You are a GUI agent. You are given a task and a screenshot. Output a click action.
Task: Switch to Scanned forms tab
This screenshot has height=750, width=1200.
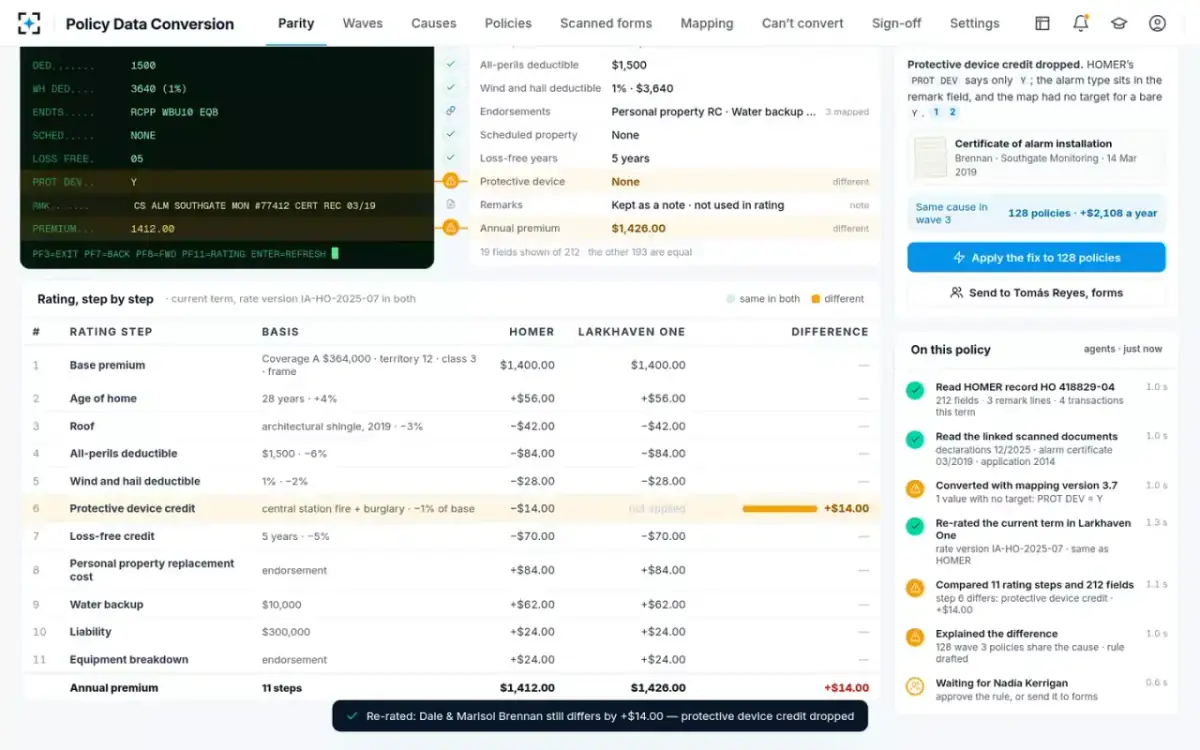[x=606, y=23]
